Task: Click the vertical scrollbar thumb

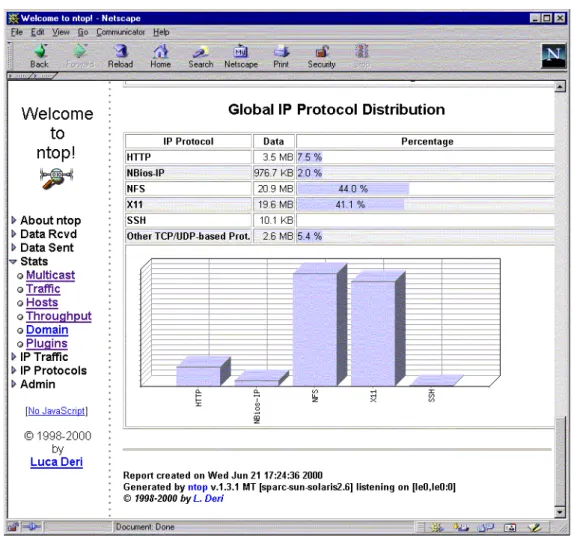Action: pos(560,461)
